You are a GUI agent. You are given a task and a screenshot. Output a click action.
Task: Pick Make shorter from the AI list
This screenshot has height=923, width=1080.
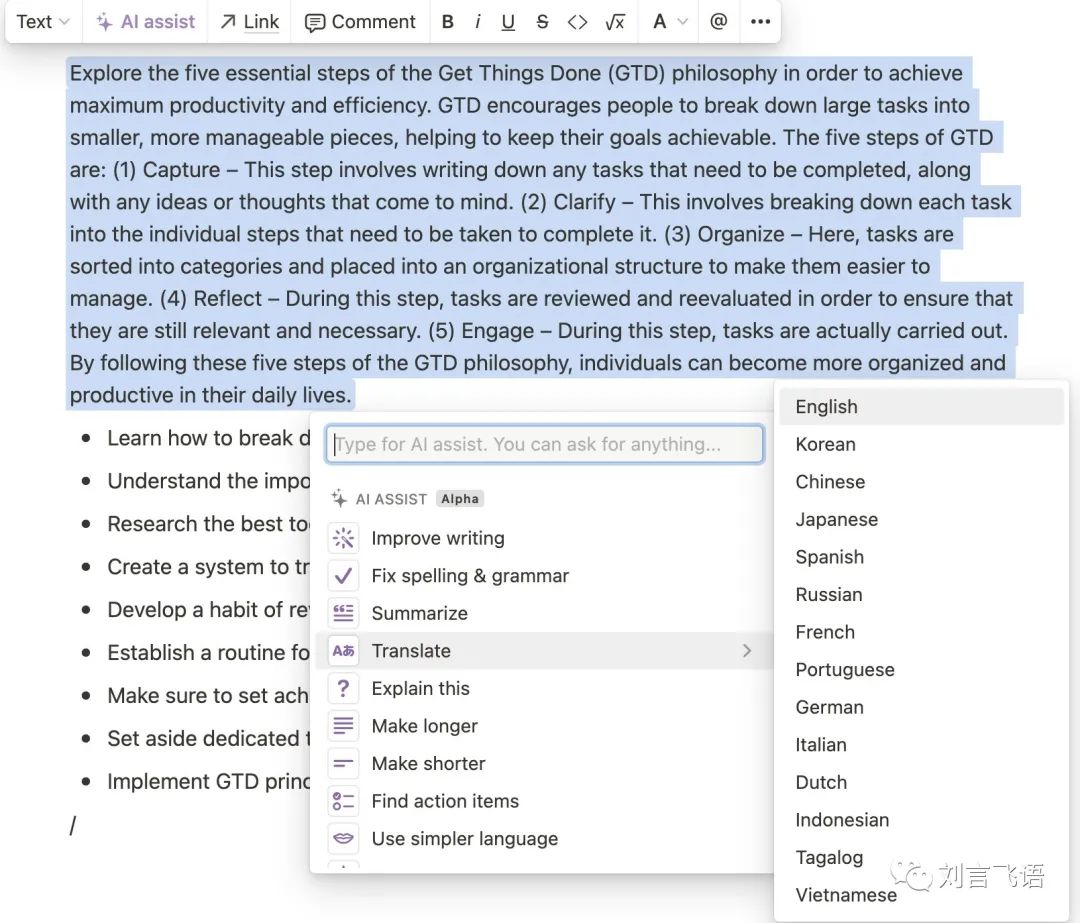pyautogui.click(x=428, y=763)
